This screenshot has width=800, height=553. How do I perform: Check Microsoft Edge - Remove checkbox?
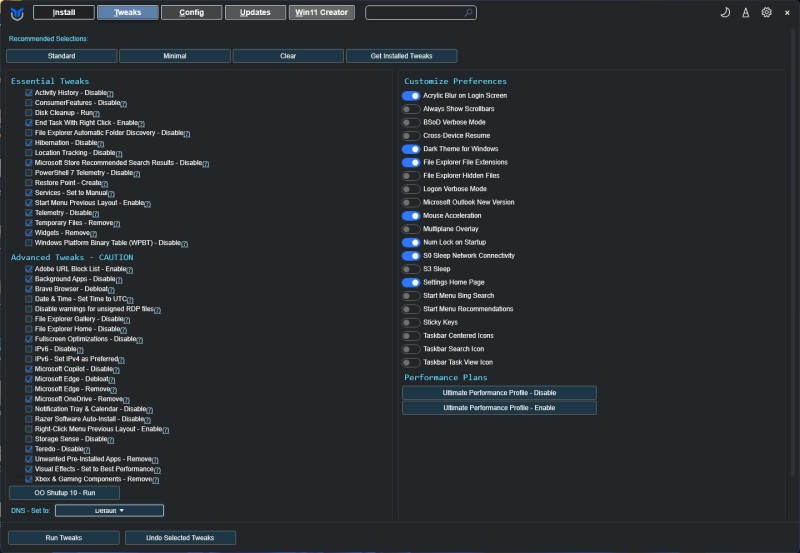tap(29, 389)
